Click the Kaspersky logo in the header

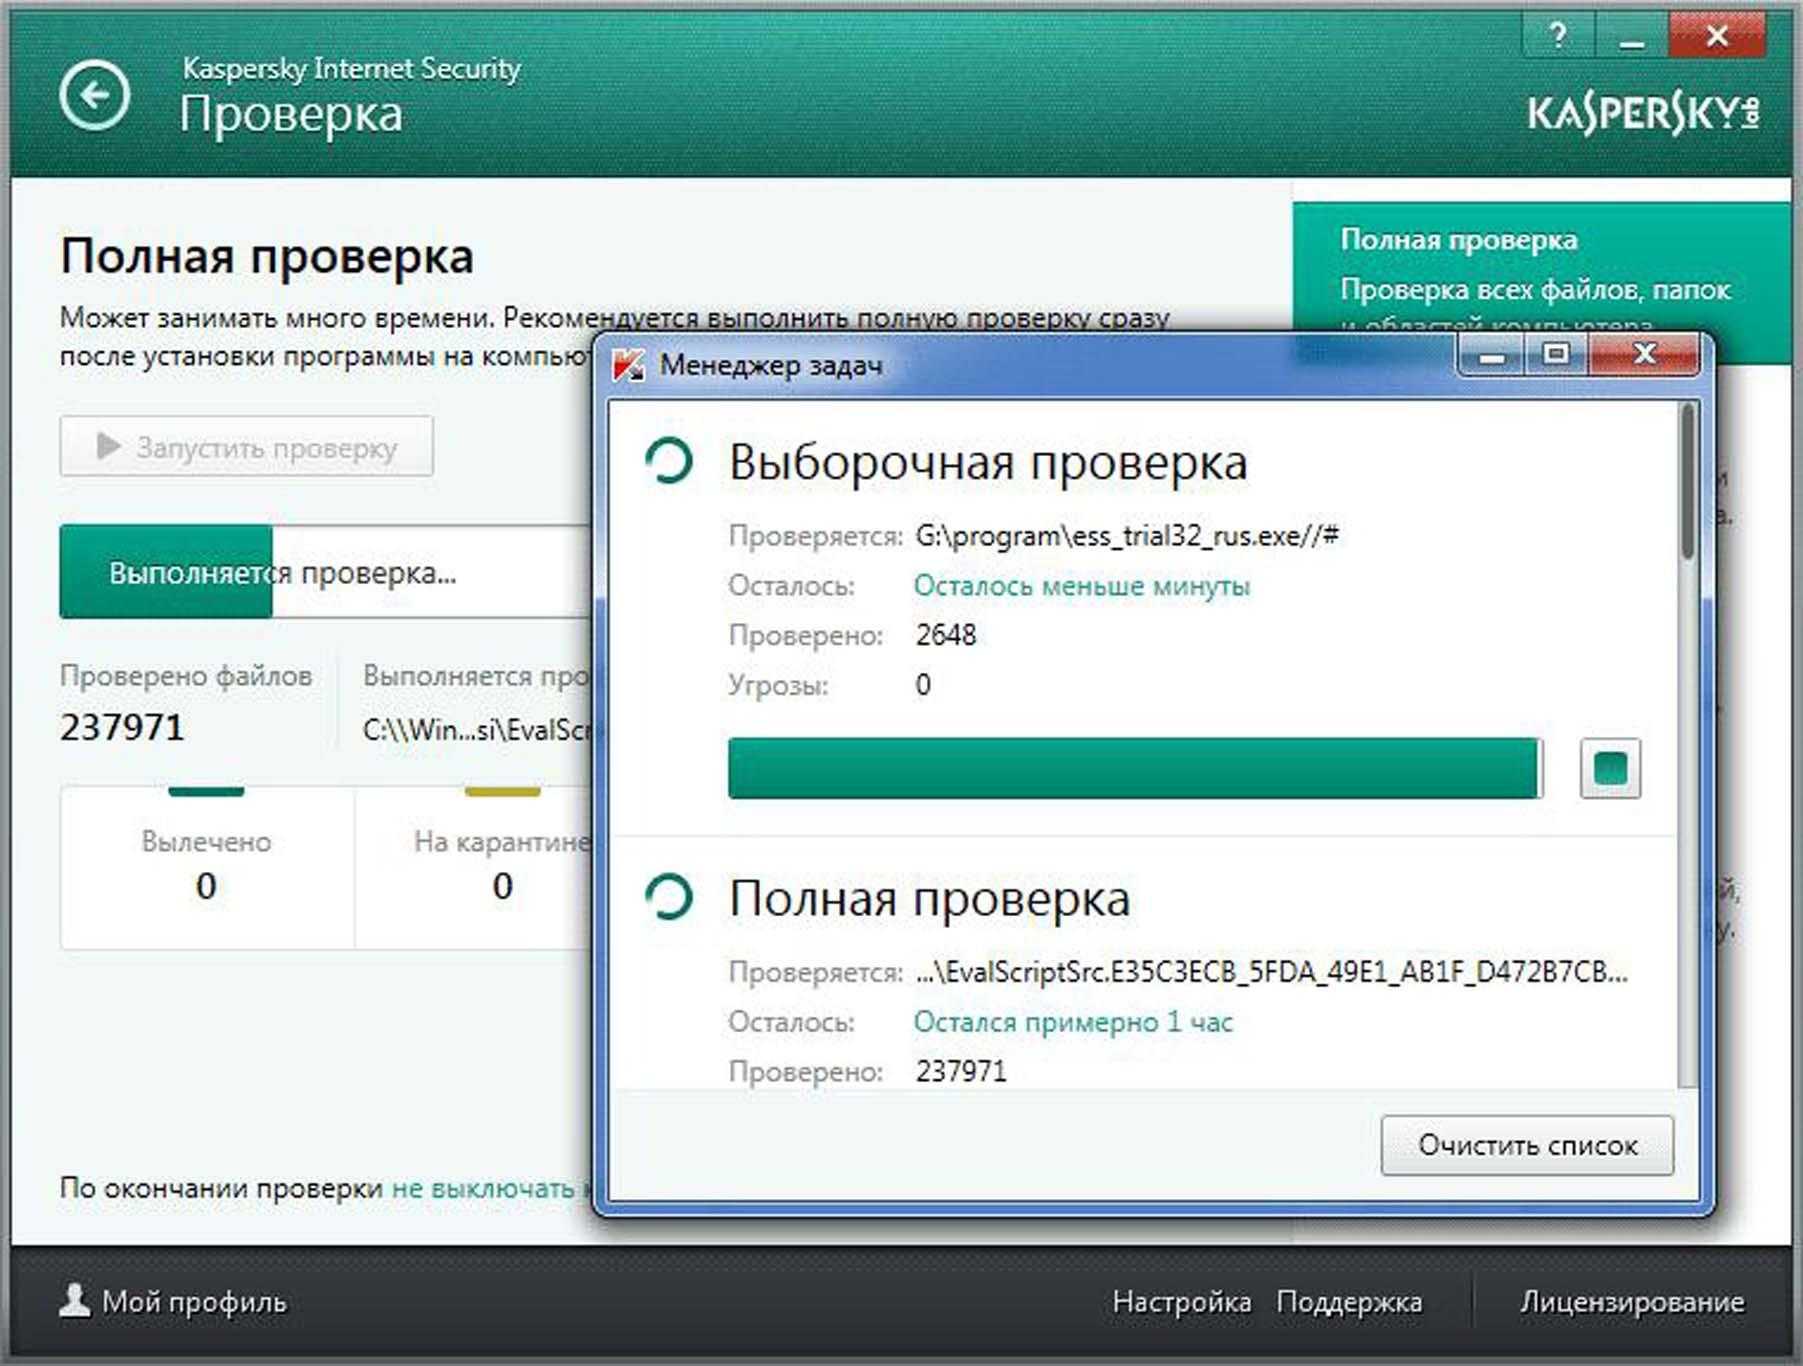click(x=1642, y=114)
